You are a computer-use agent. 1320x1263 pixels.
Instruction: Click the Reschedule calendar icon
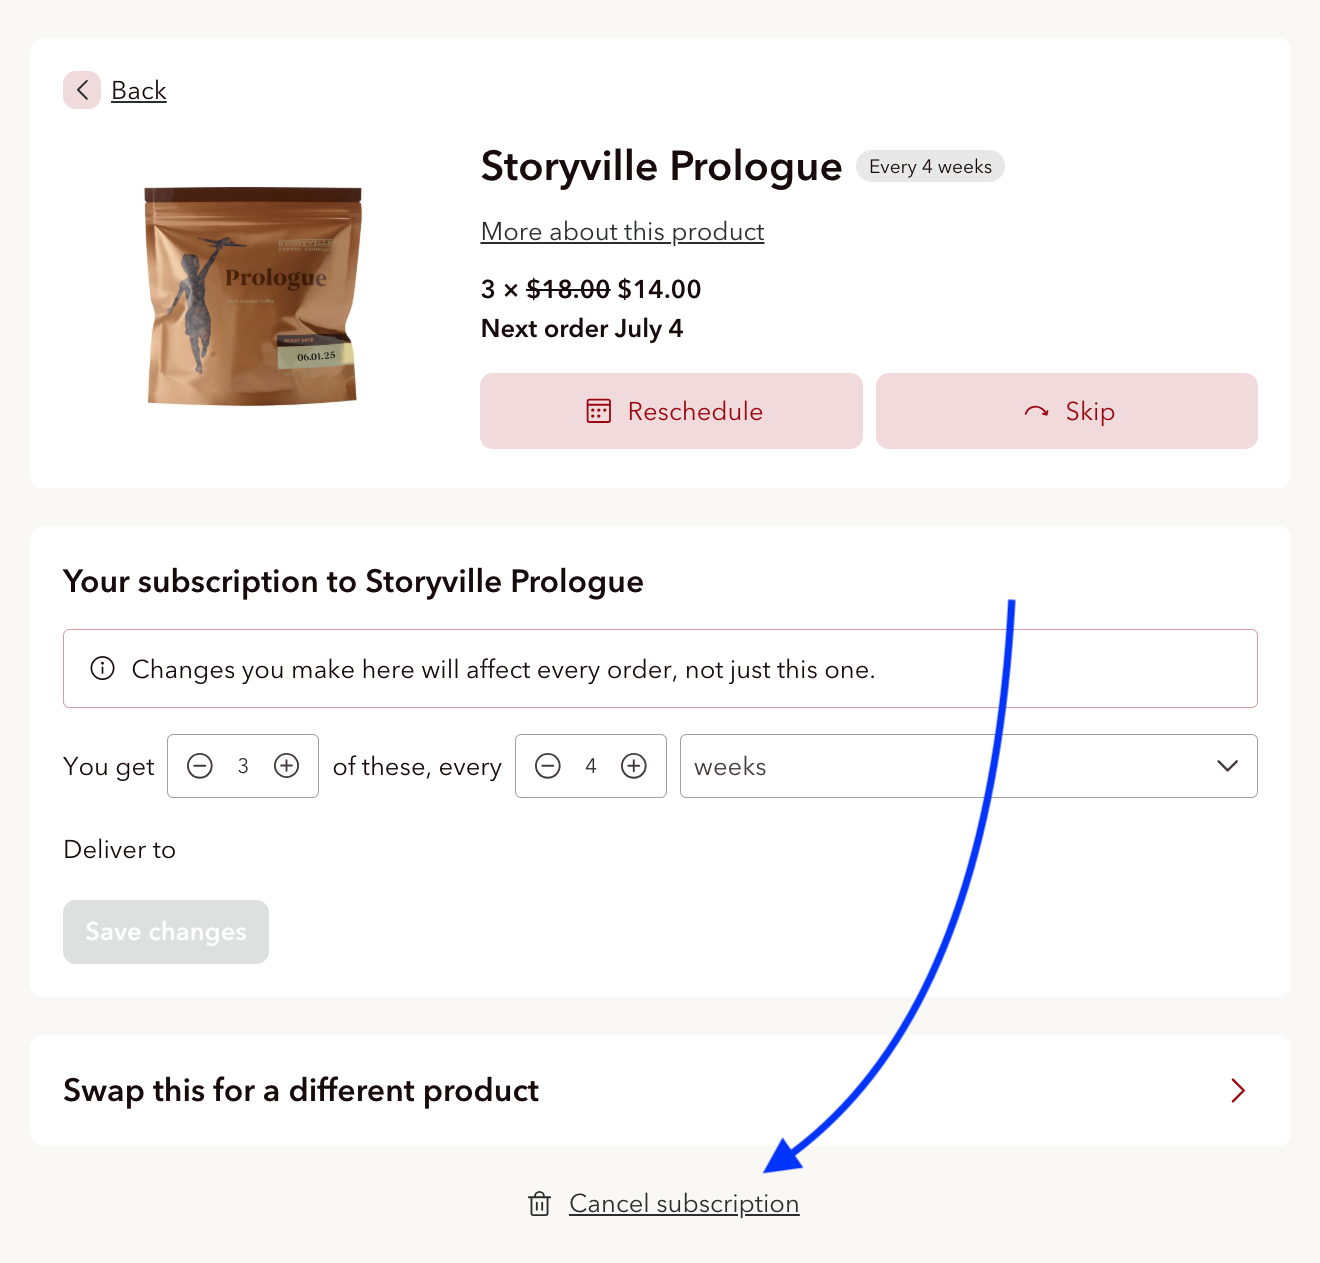pyautogui.click(x=599, y=411)
